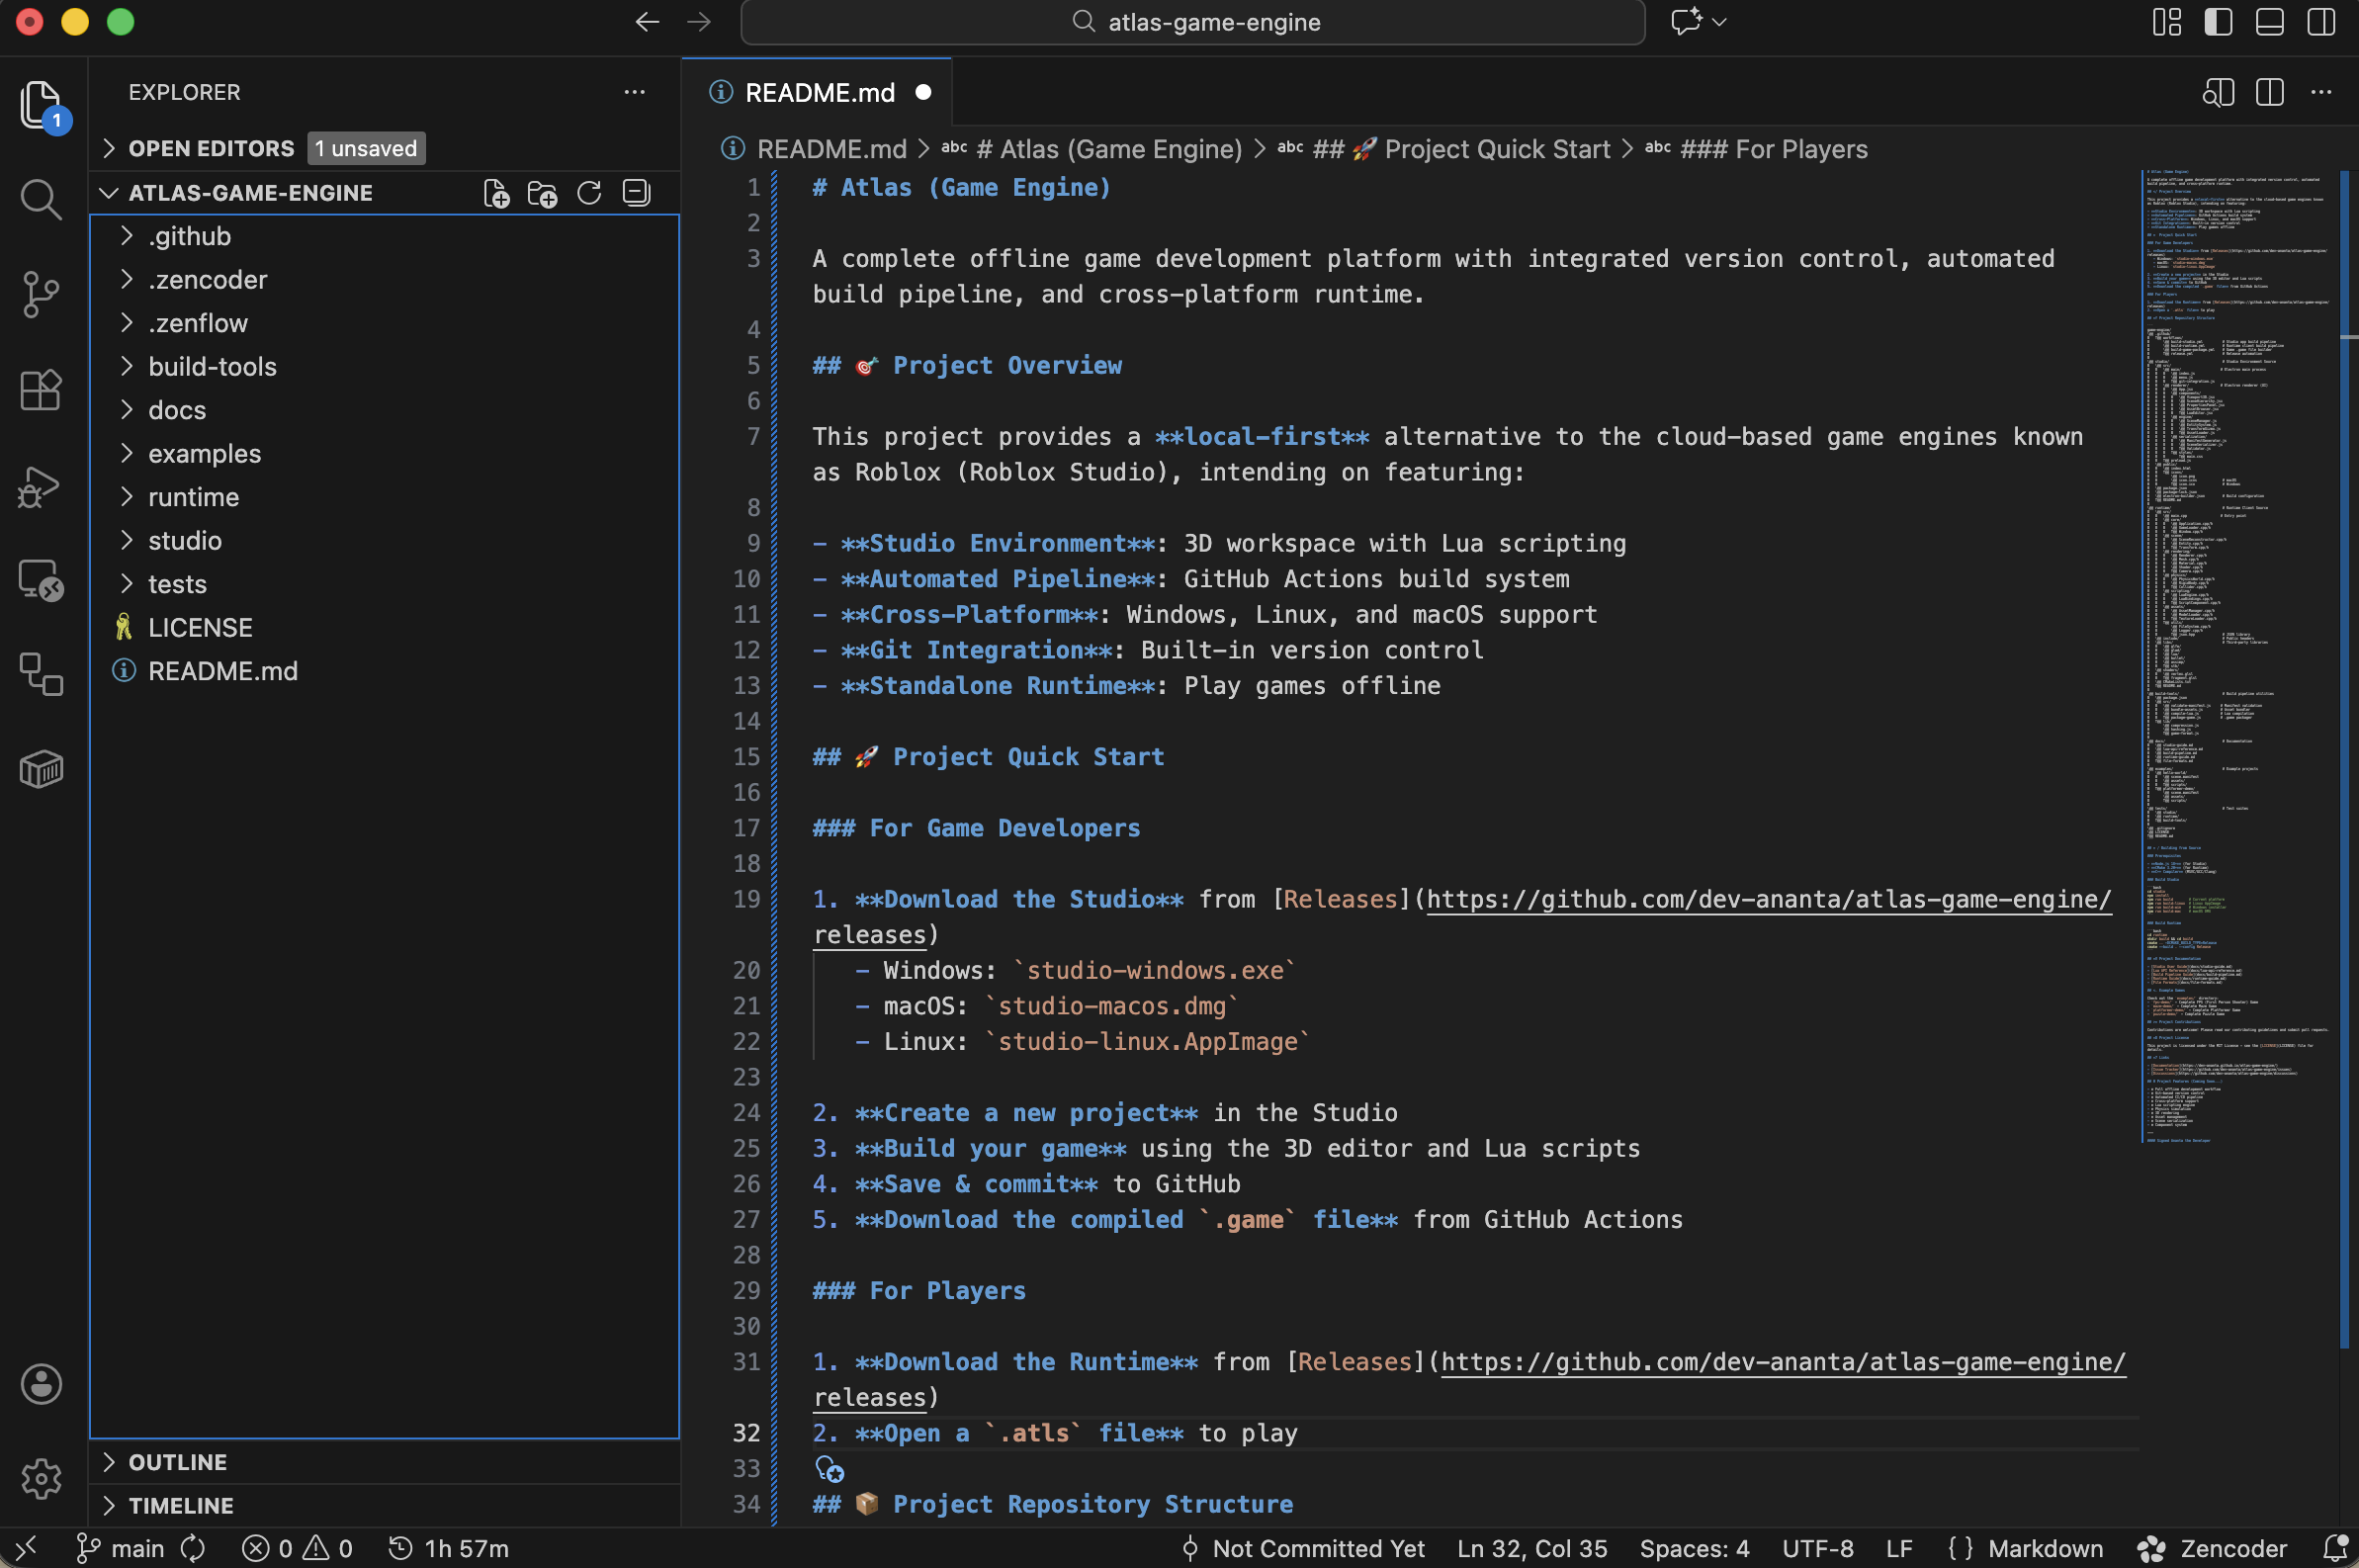Select the README.md editor tab
2359x1568 pixels.
819,93
